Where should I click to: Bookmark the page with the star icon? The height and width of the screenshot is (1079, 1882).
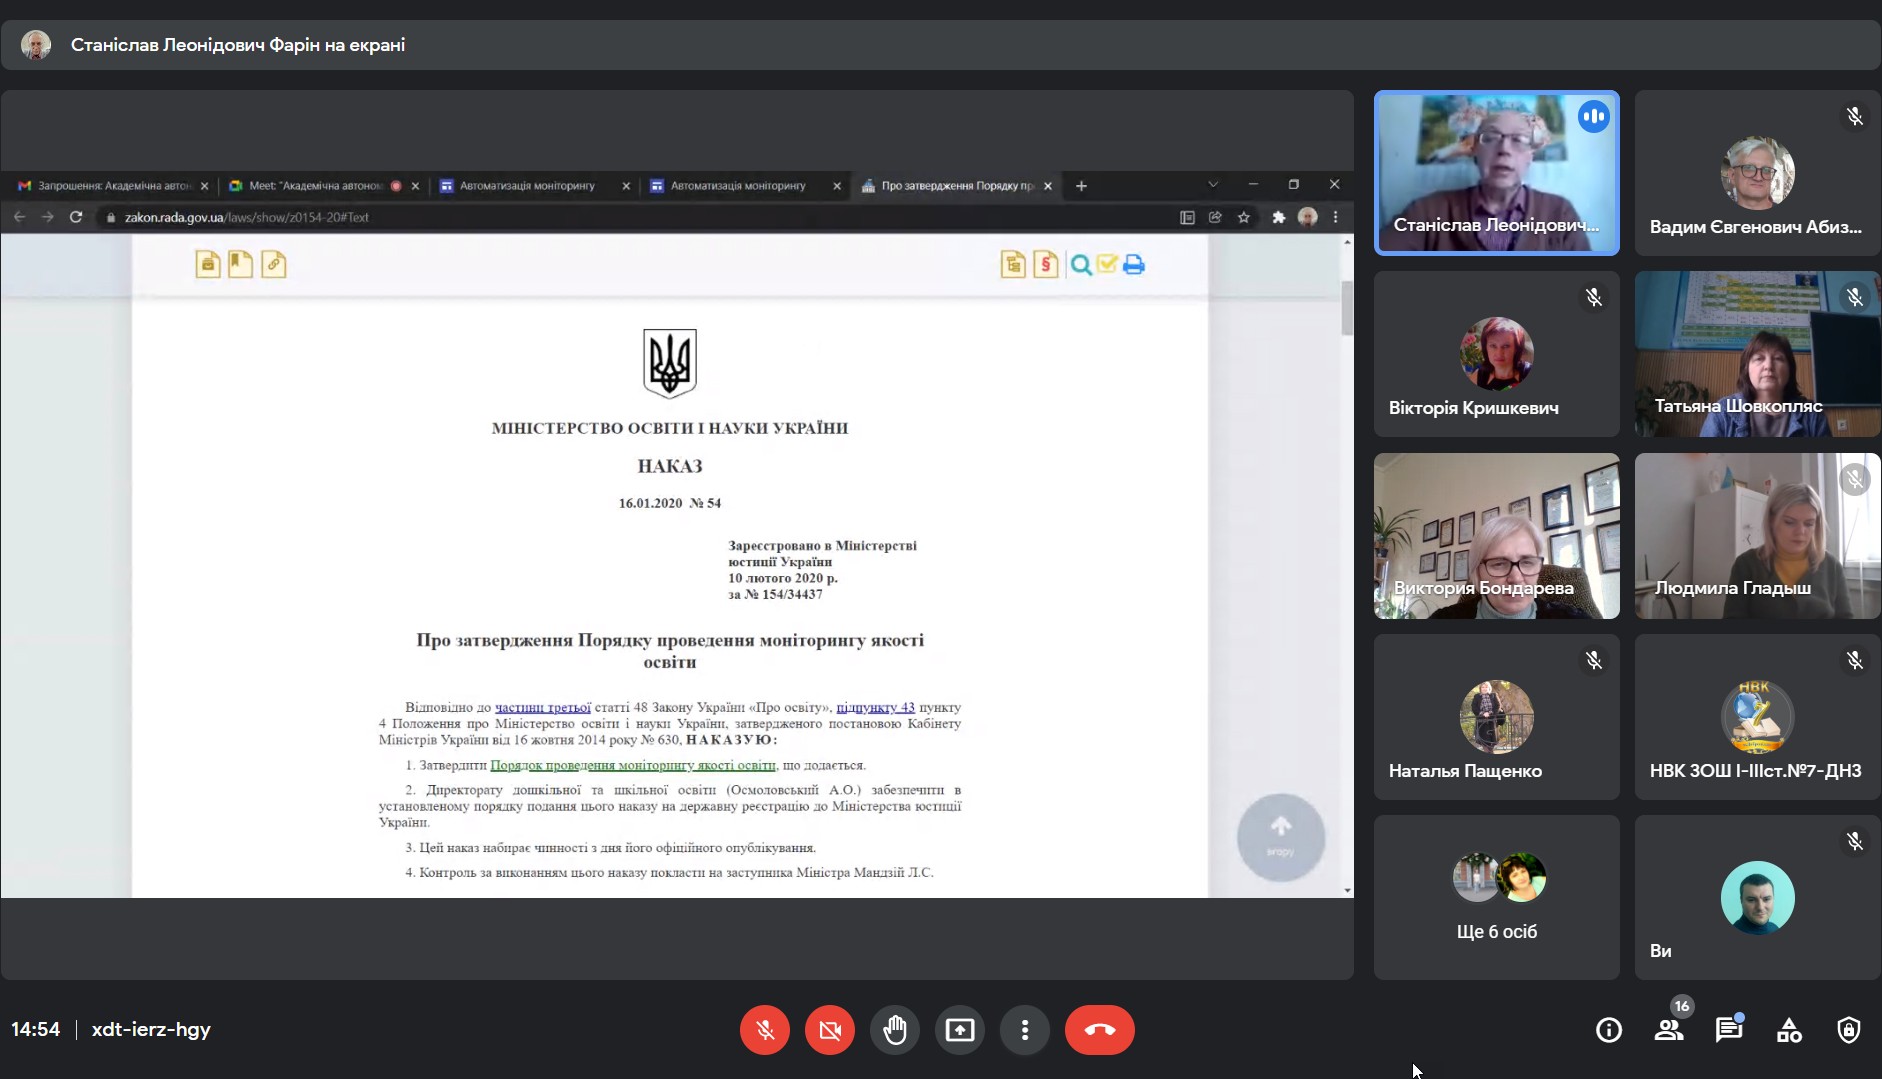pos(1244,217)
